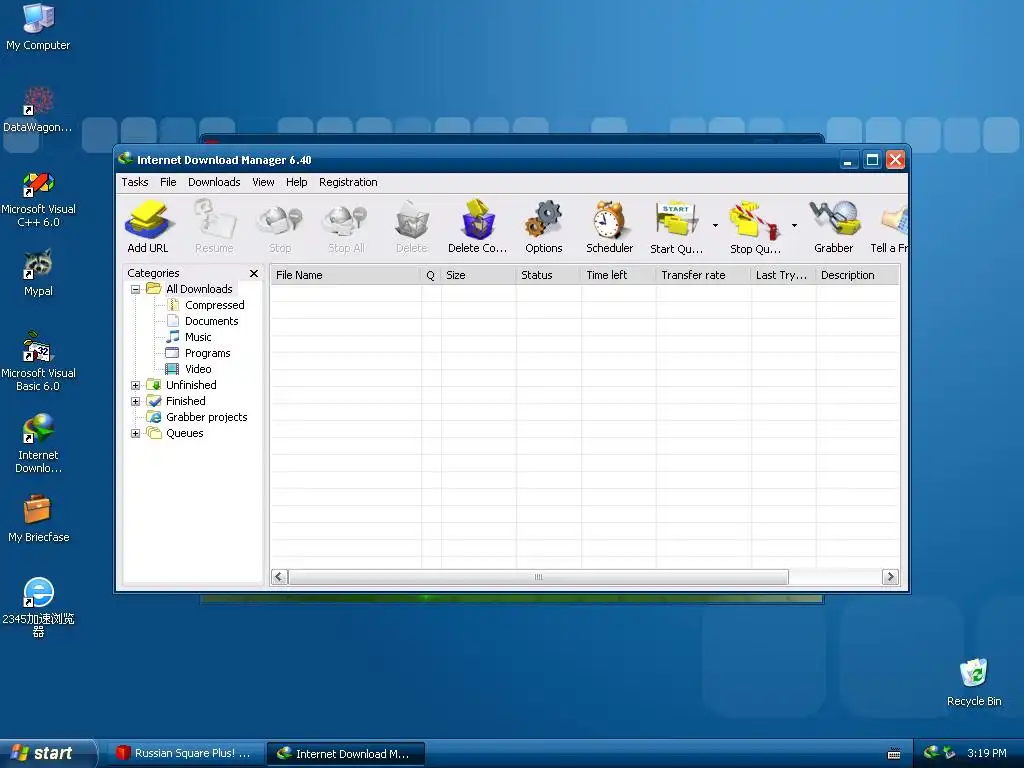Screen dimensions: 1024x768
Task: Sort by Transfer rate column header
Action: click(x=703, y=275)
